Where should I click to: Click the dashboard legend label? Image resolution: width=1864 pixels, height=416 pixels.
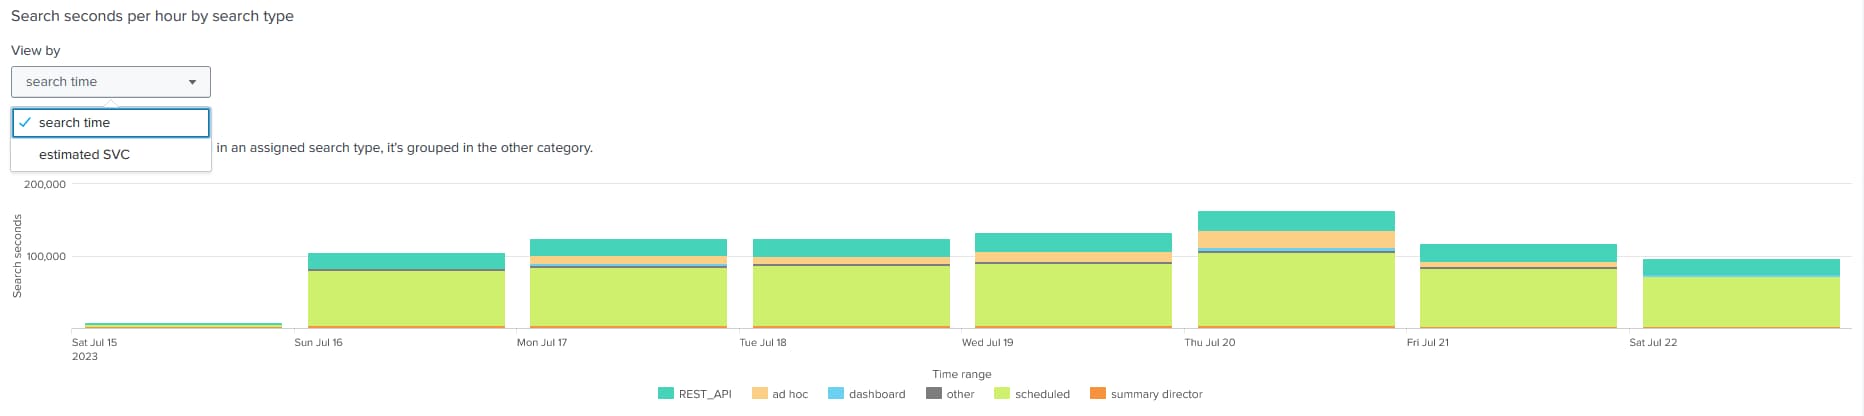pyautogui.click(x=877, y=395)
